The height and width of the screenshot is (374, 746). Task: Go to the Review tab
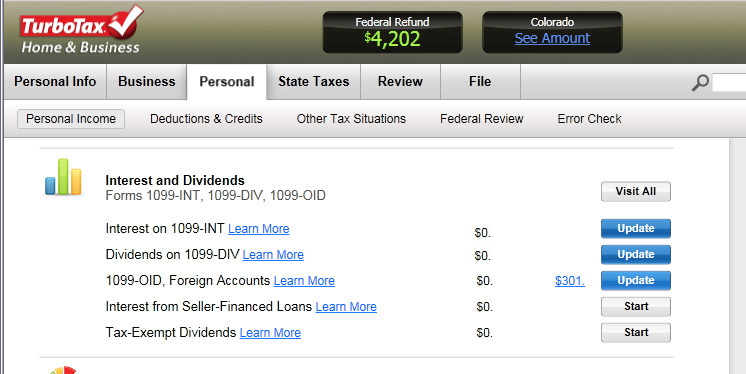coord(400,82)
